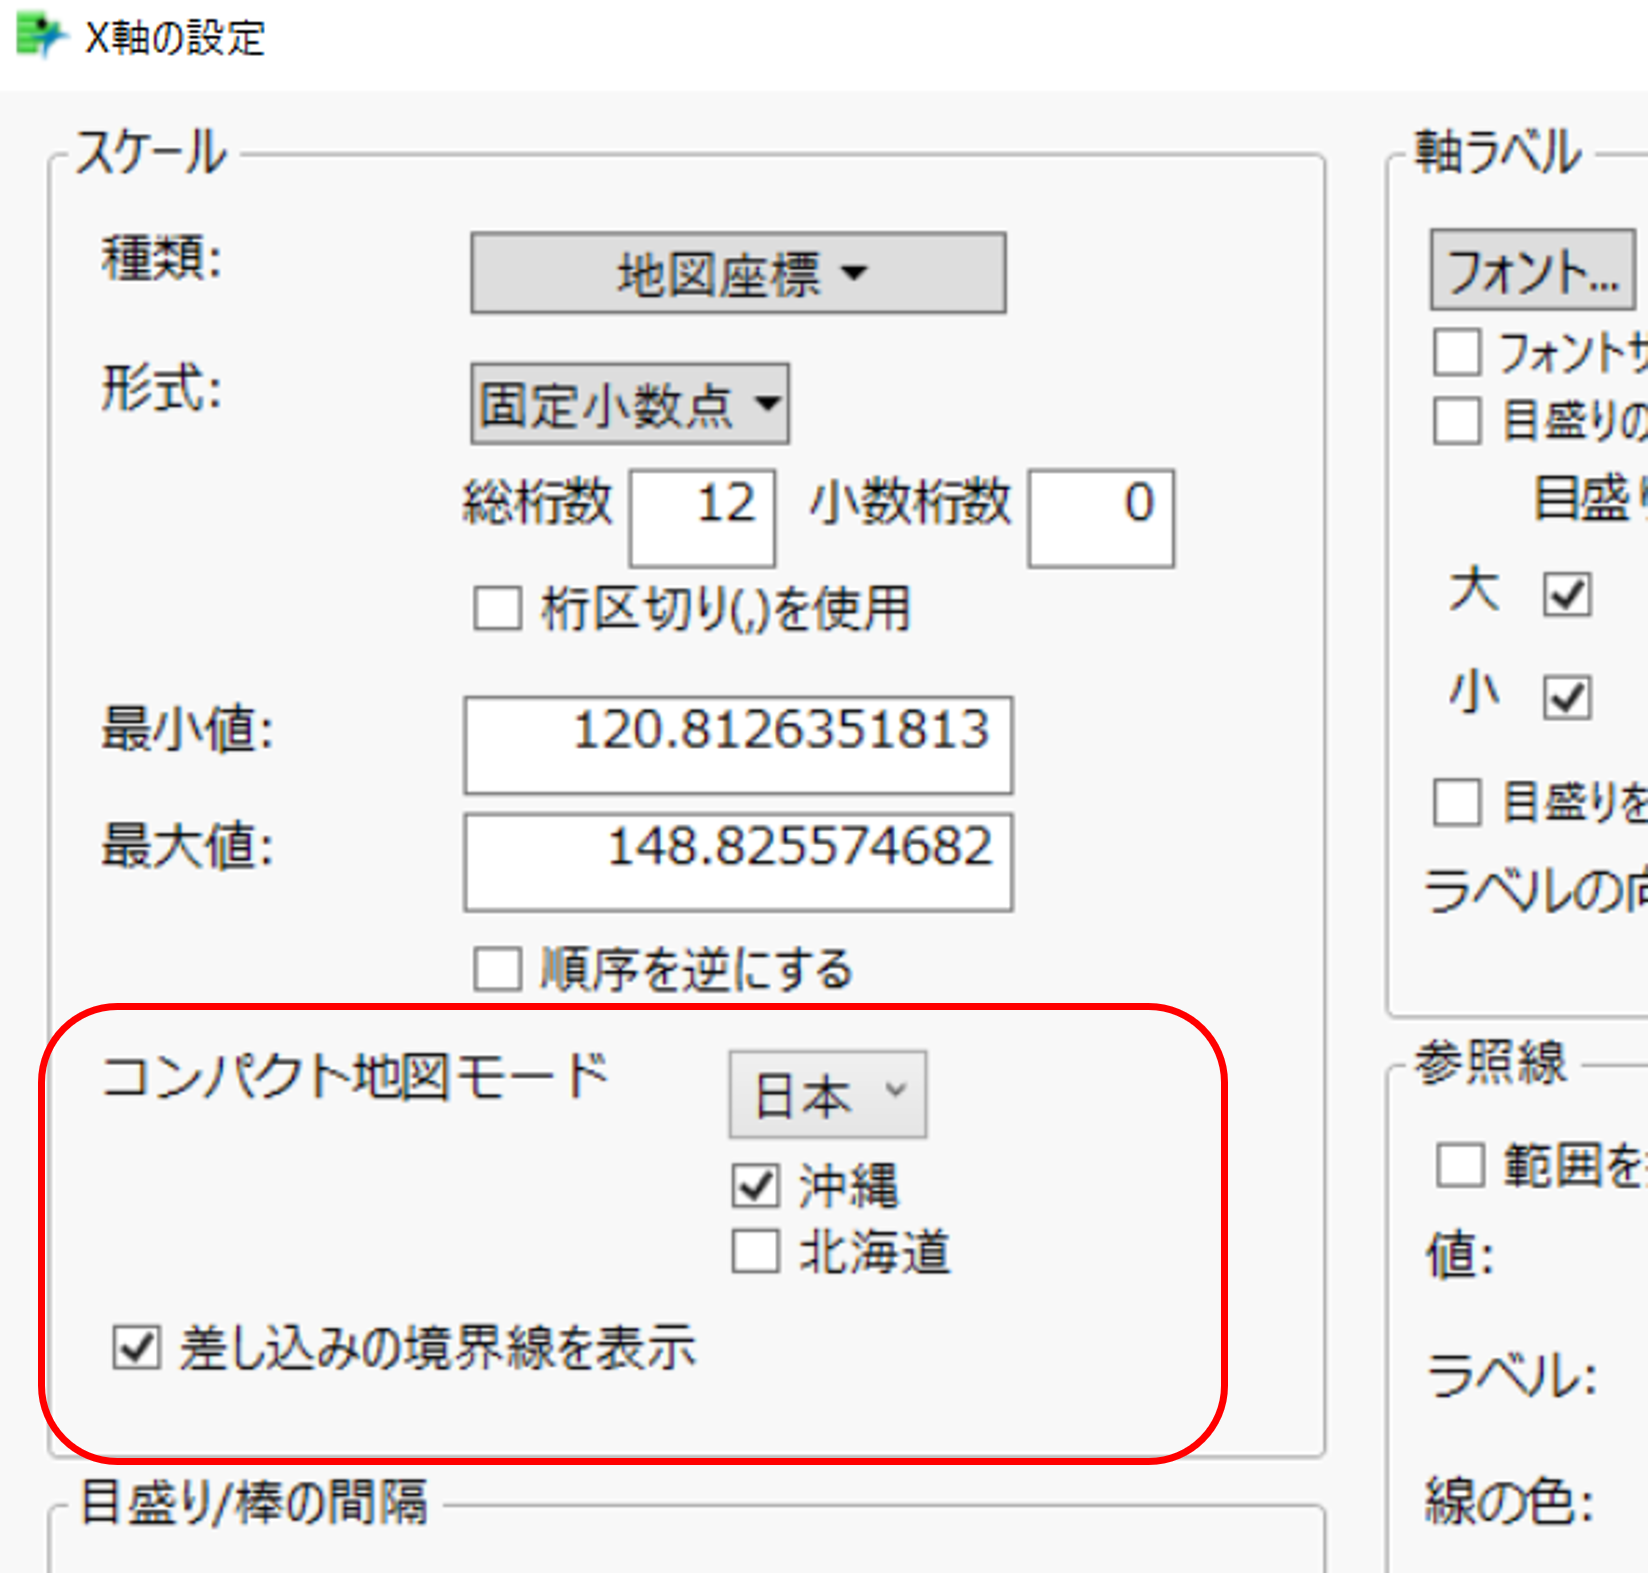
Task: Uncheck the 大 major tick label checkbox
Action: (x=1566, y=593)
